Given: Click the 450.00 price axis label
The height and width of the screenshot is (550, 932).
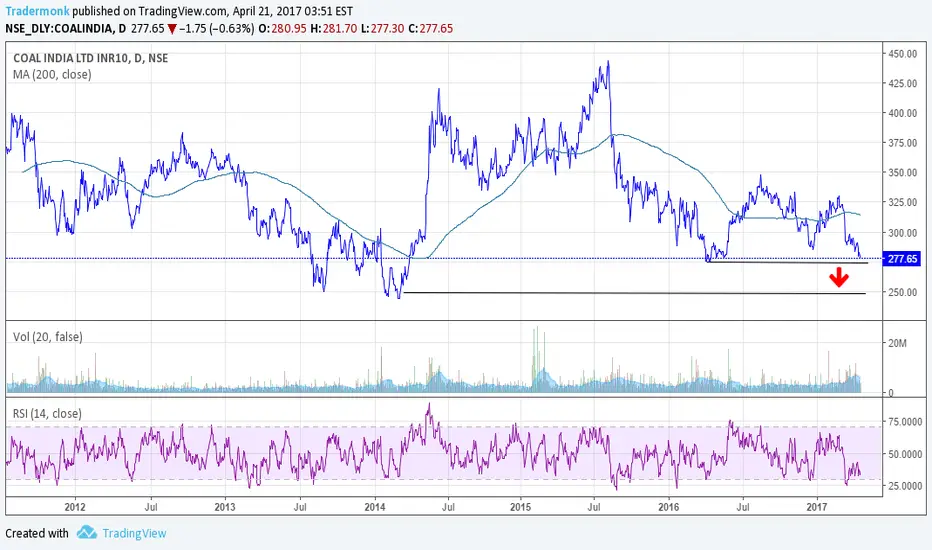Looking at the screenshot, I should tap(902, 54).
